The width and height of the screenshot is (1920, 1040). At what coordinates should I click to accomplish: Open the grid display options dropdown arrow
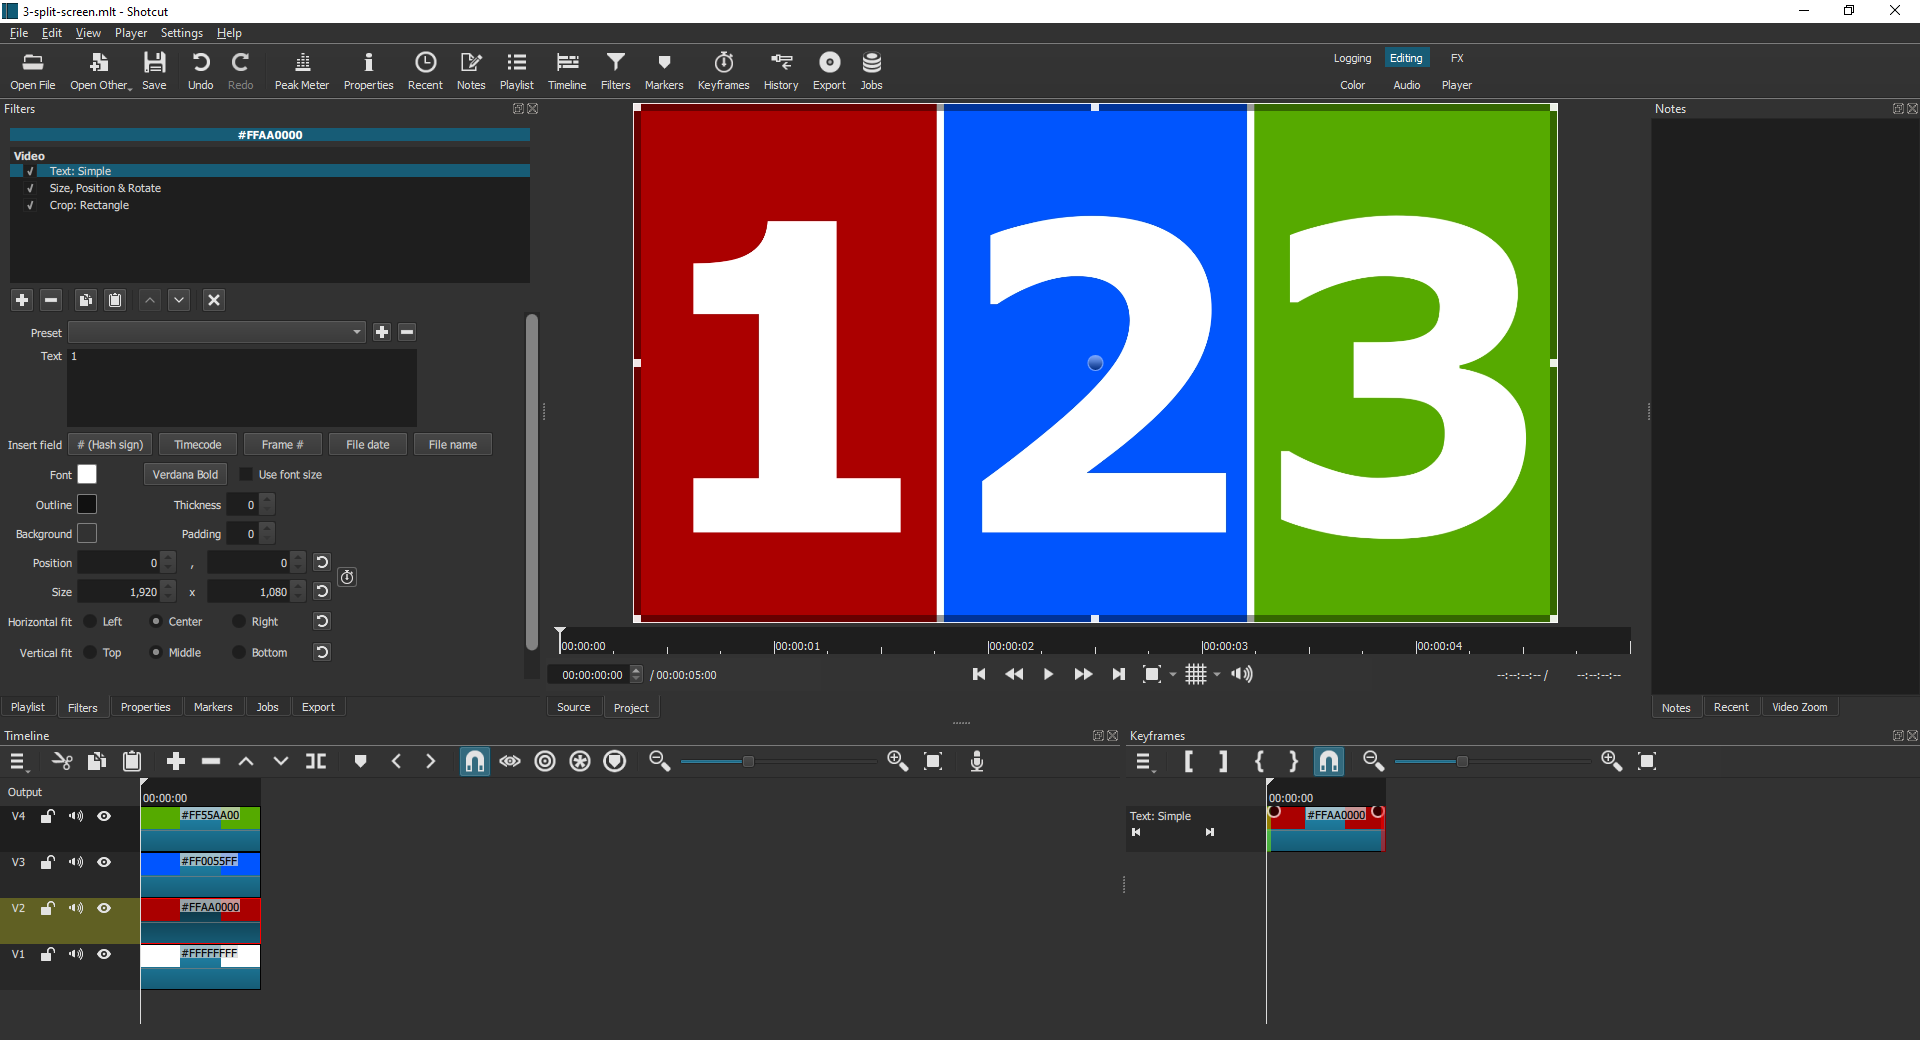[1217, 675]
